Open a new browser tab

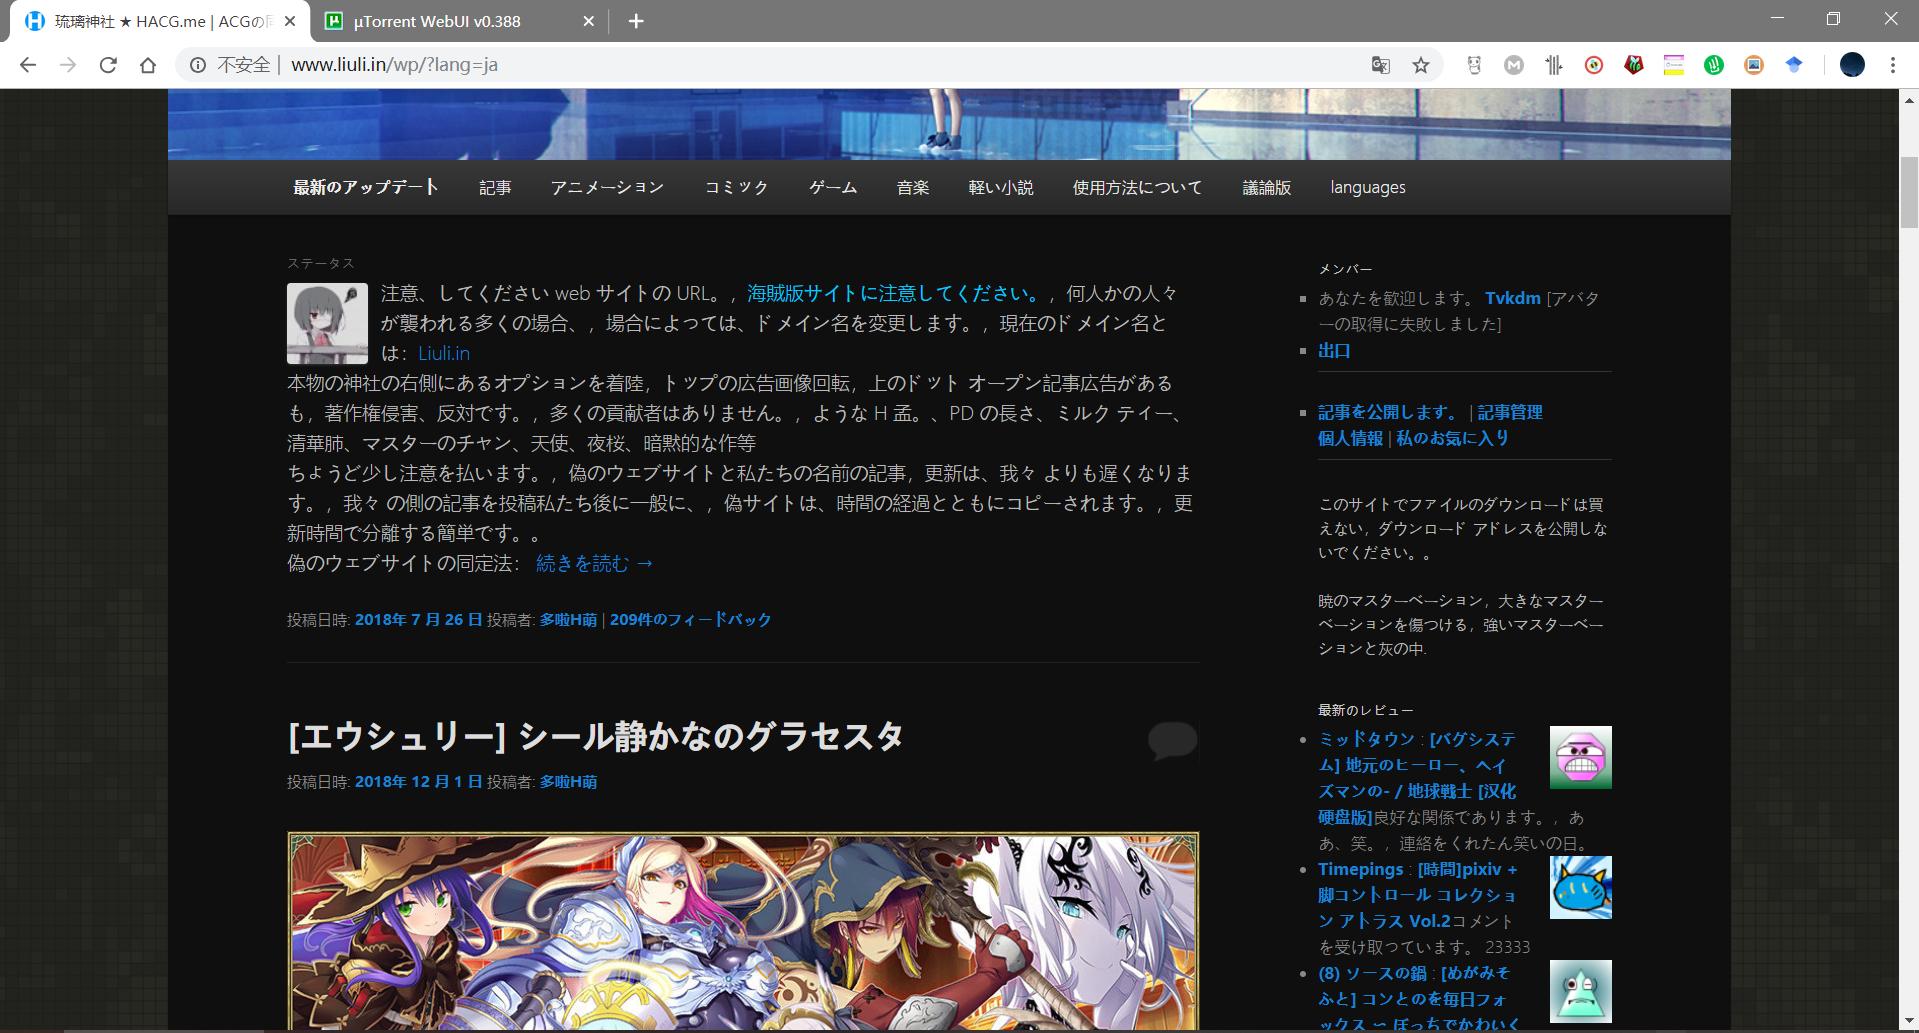pyautogui.click(x=636, y=21)
